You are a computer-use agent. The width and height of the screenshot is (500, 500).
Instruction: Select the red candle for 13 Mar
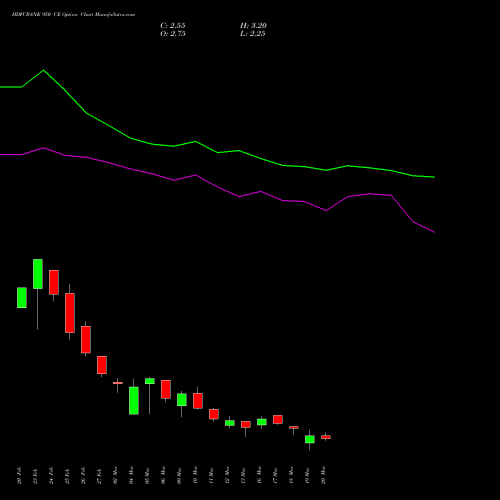(246, 424)
